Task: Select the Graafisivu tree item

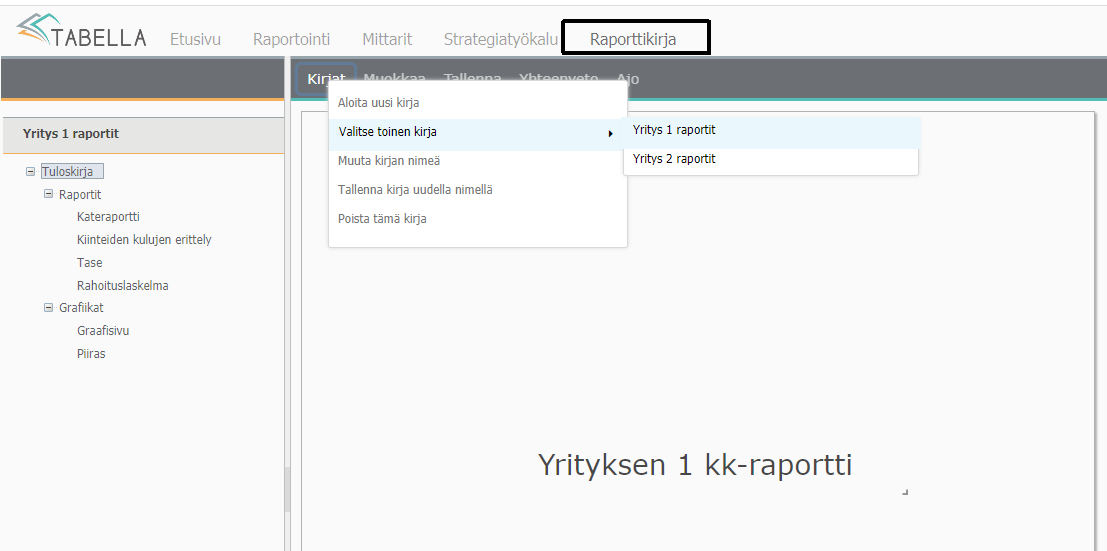Action: pos(103,331)
